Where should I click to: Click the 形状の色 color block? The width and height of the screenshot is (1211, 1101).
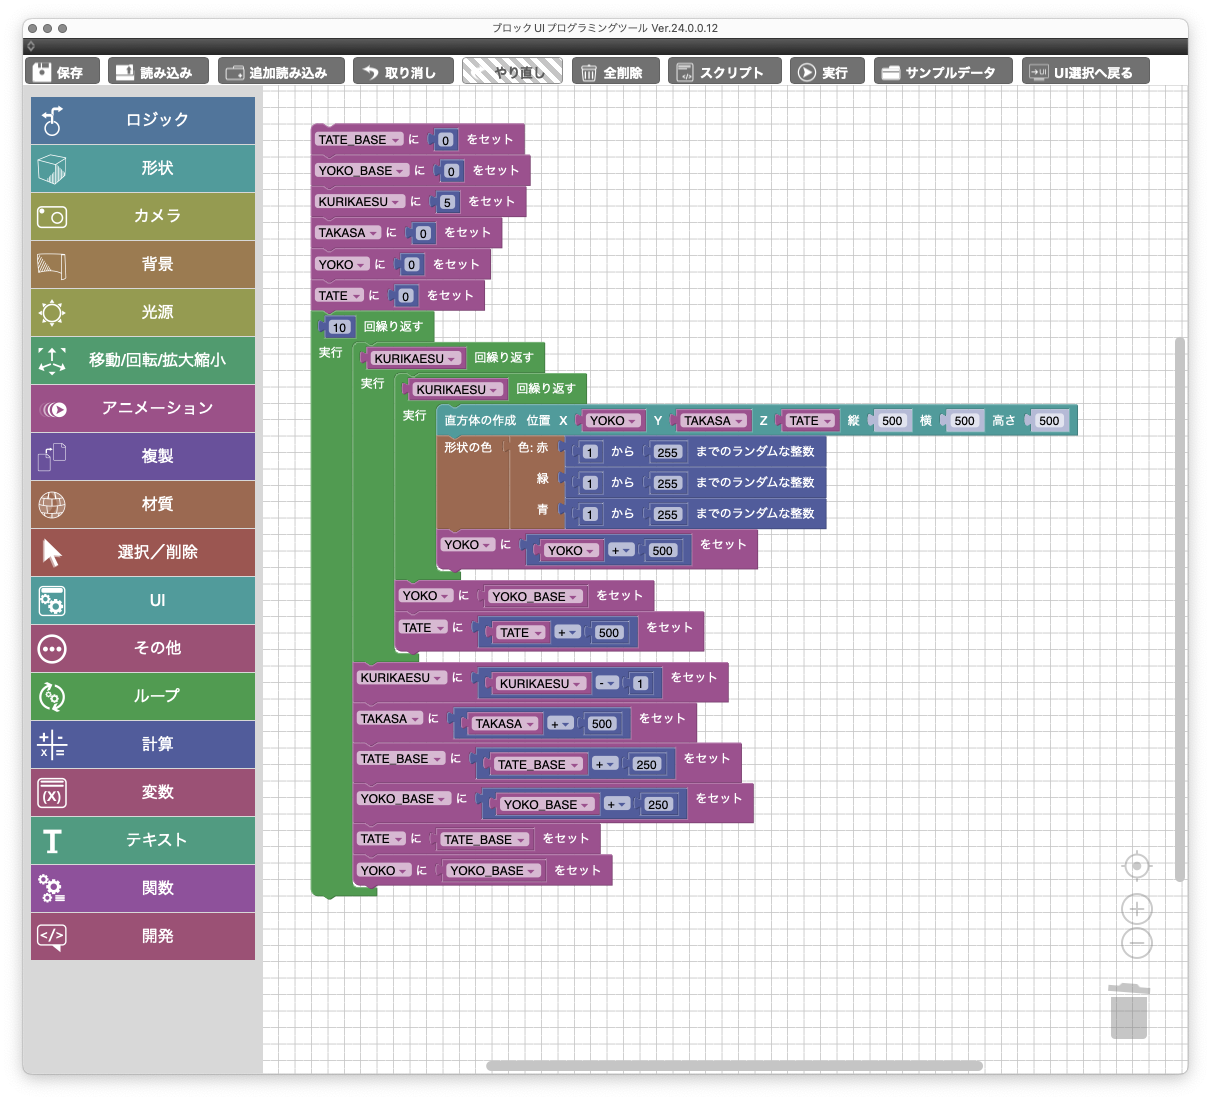[x=468, y=448]
